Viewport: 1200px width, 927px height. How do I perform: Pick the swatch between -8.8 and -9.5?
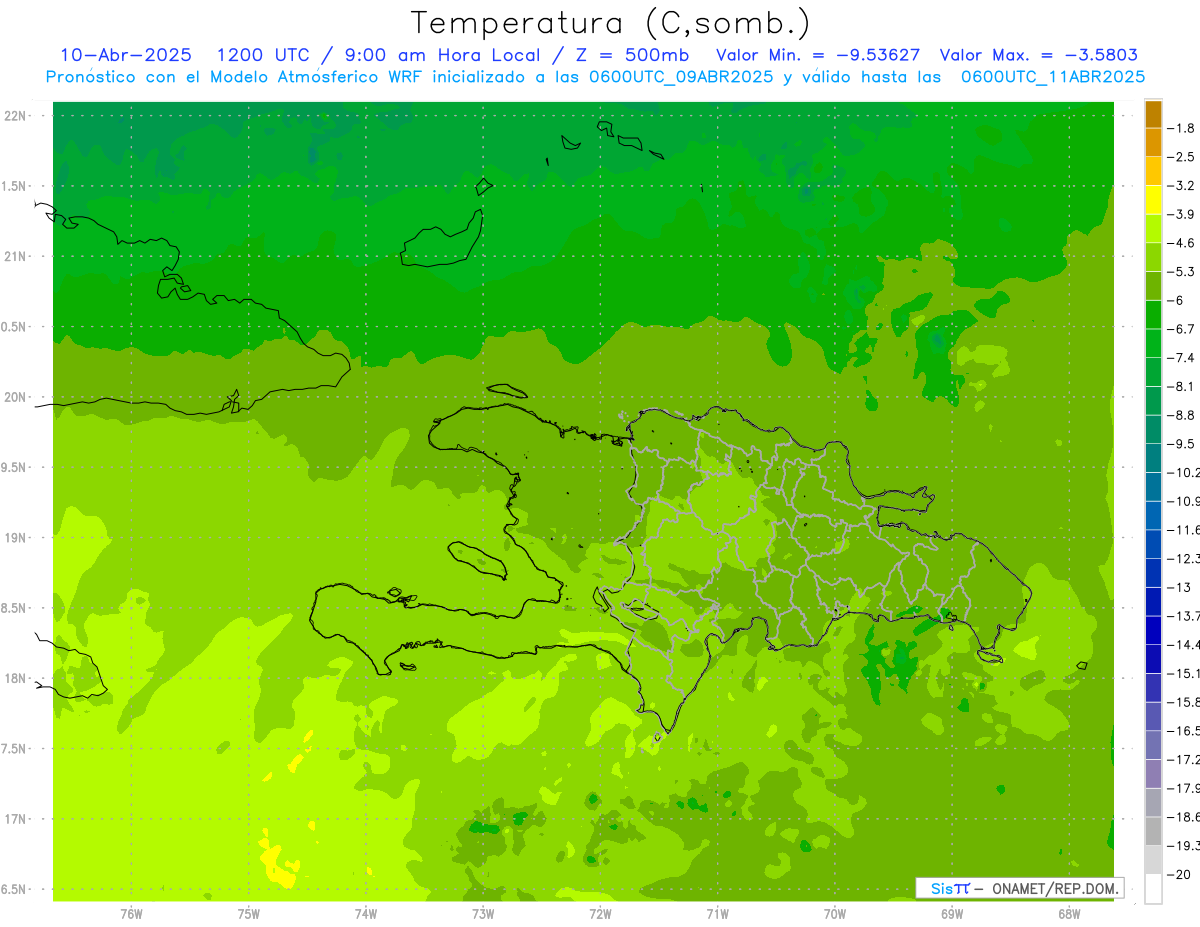pos(1153,430)
